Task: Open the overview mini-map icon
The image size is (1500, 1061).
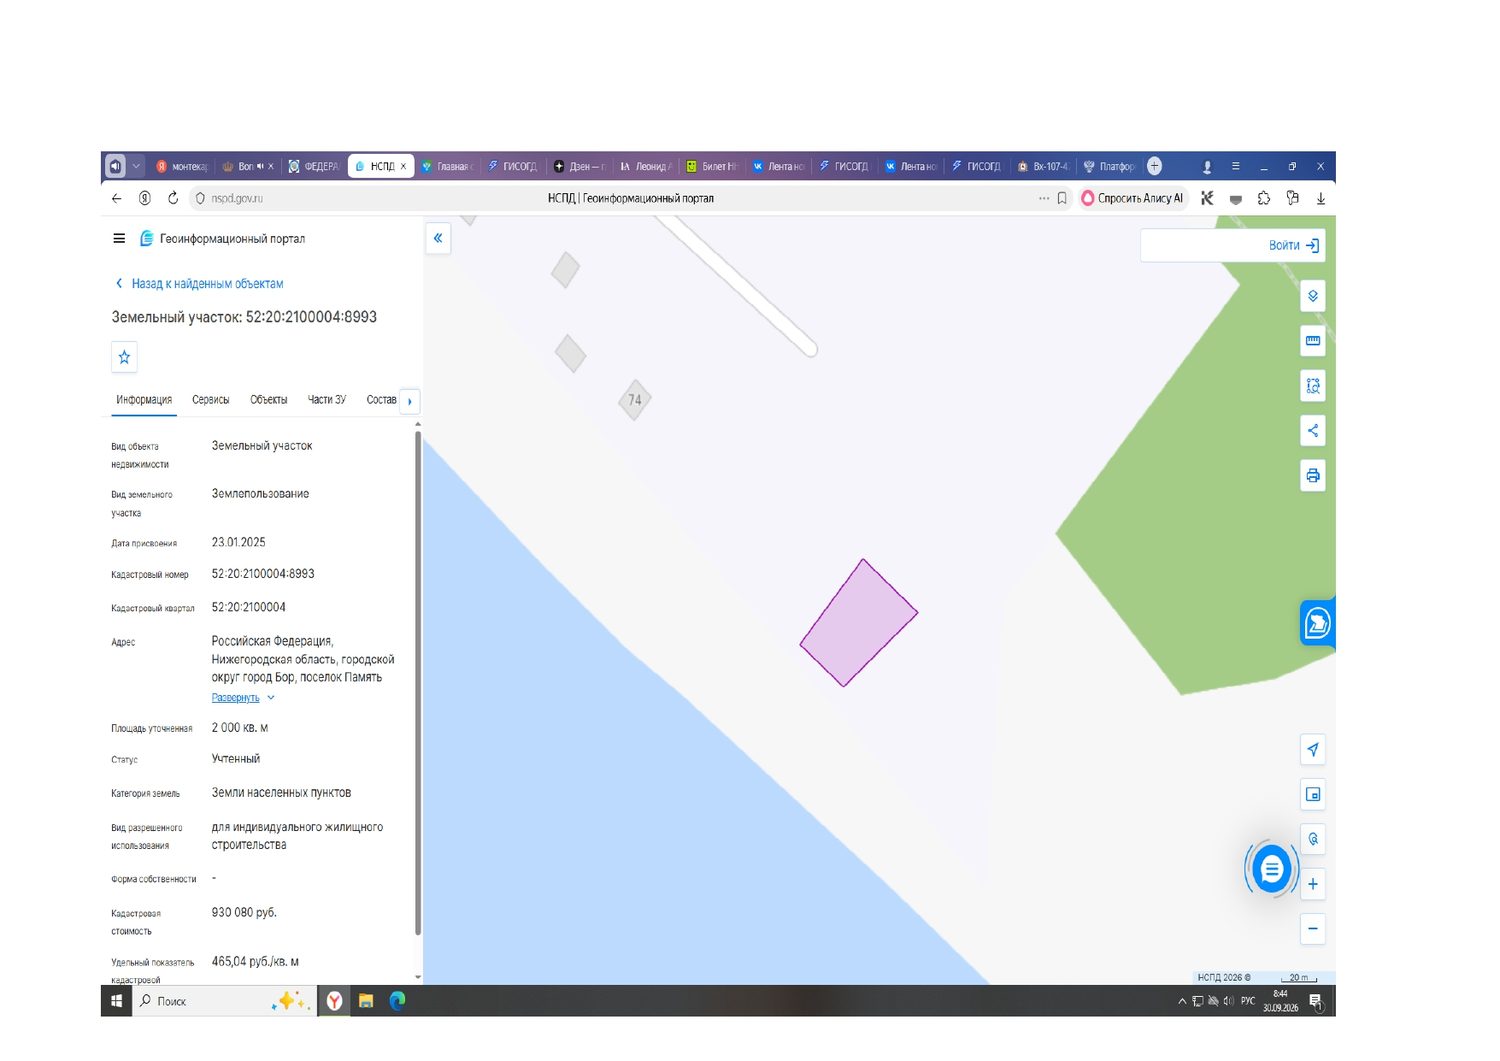Action: click(x=1313, y=794)
